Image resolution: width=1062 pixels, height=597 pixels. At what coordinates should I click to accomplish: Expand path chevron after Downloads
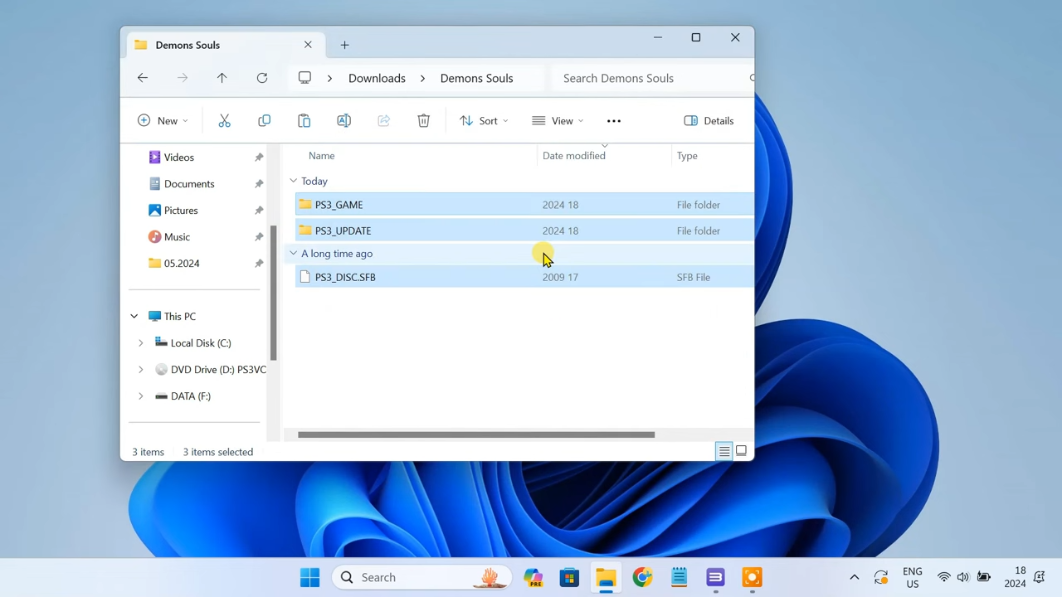pos(423,78)
